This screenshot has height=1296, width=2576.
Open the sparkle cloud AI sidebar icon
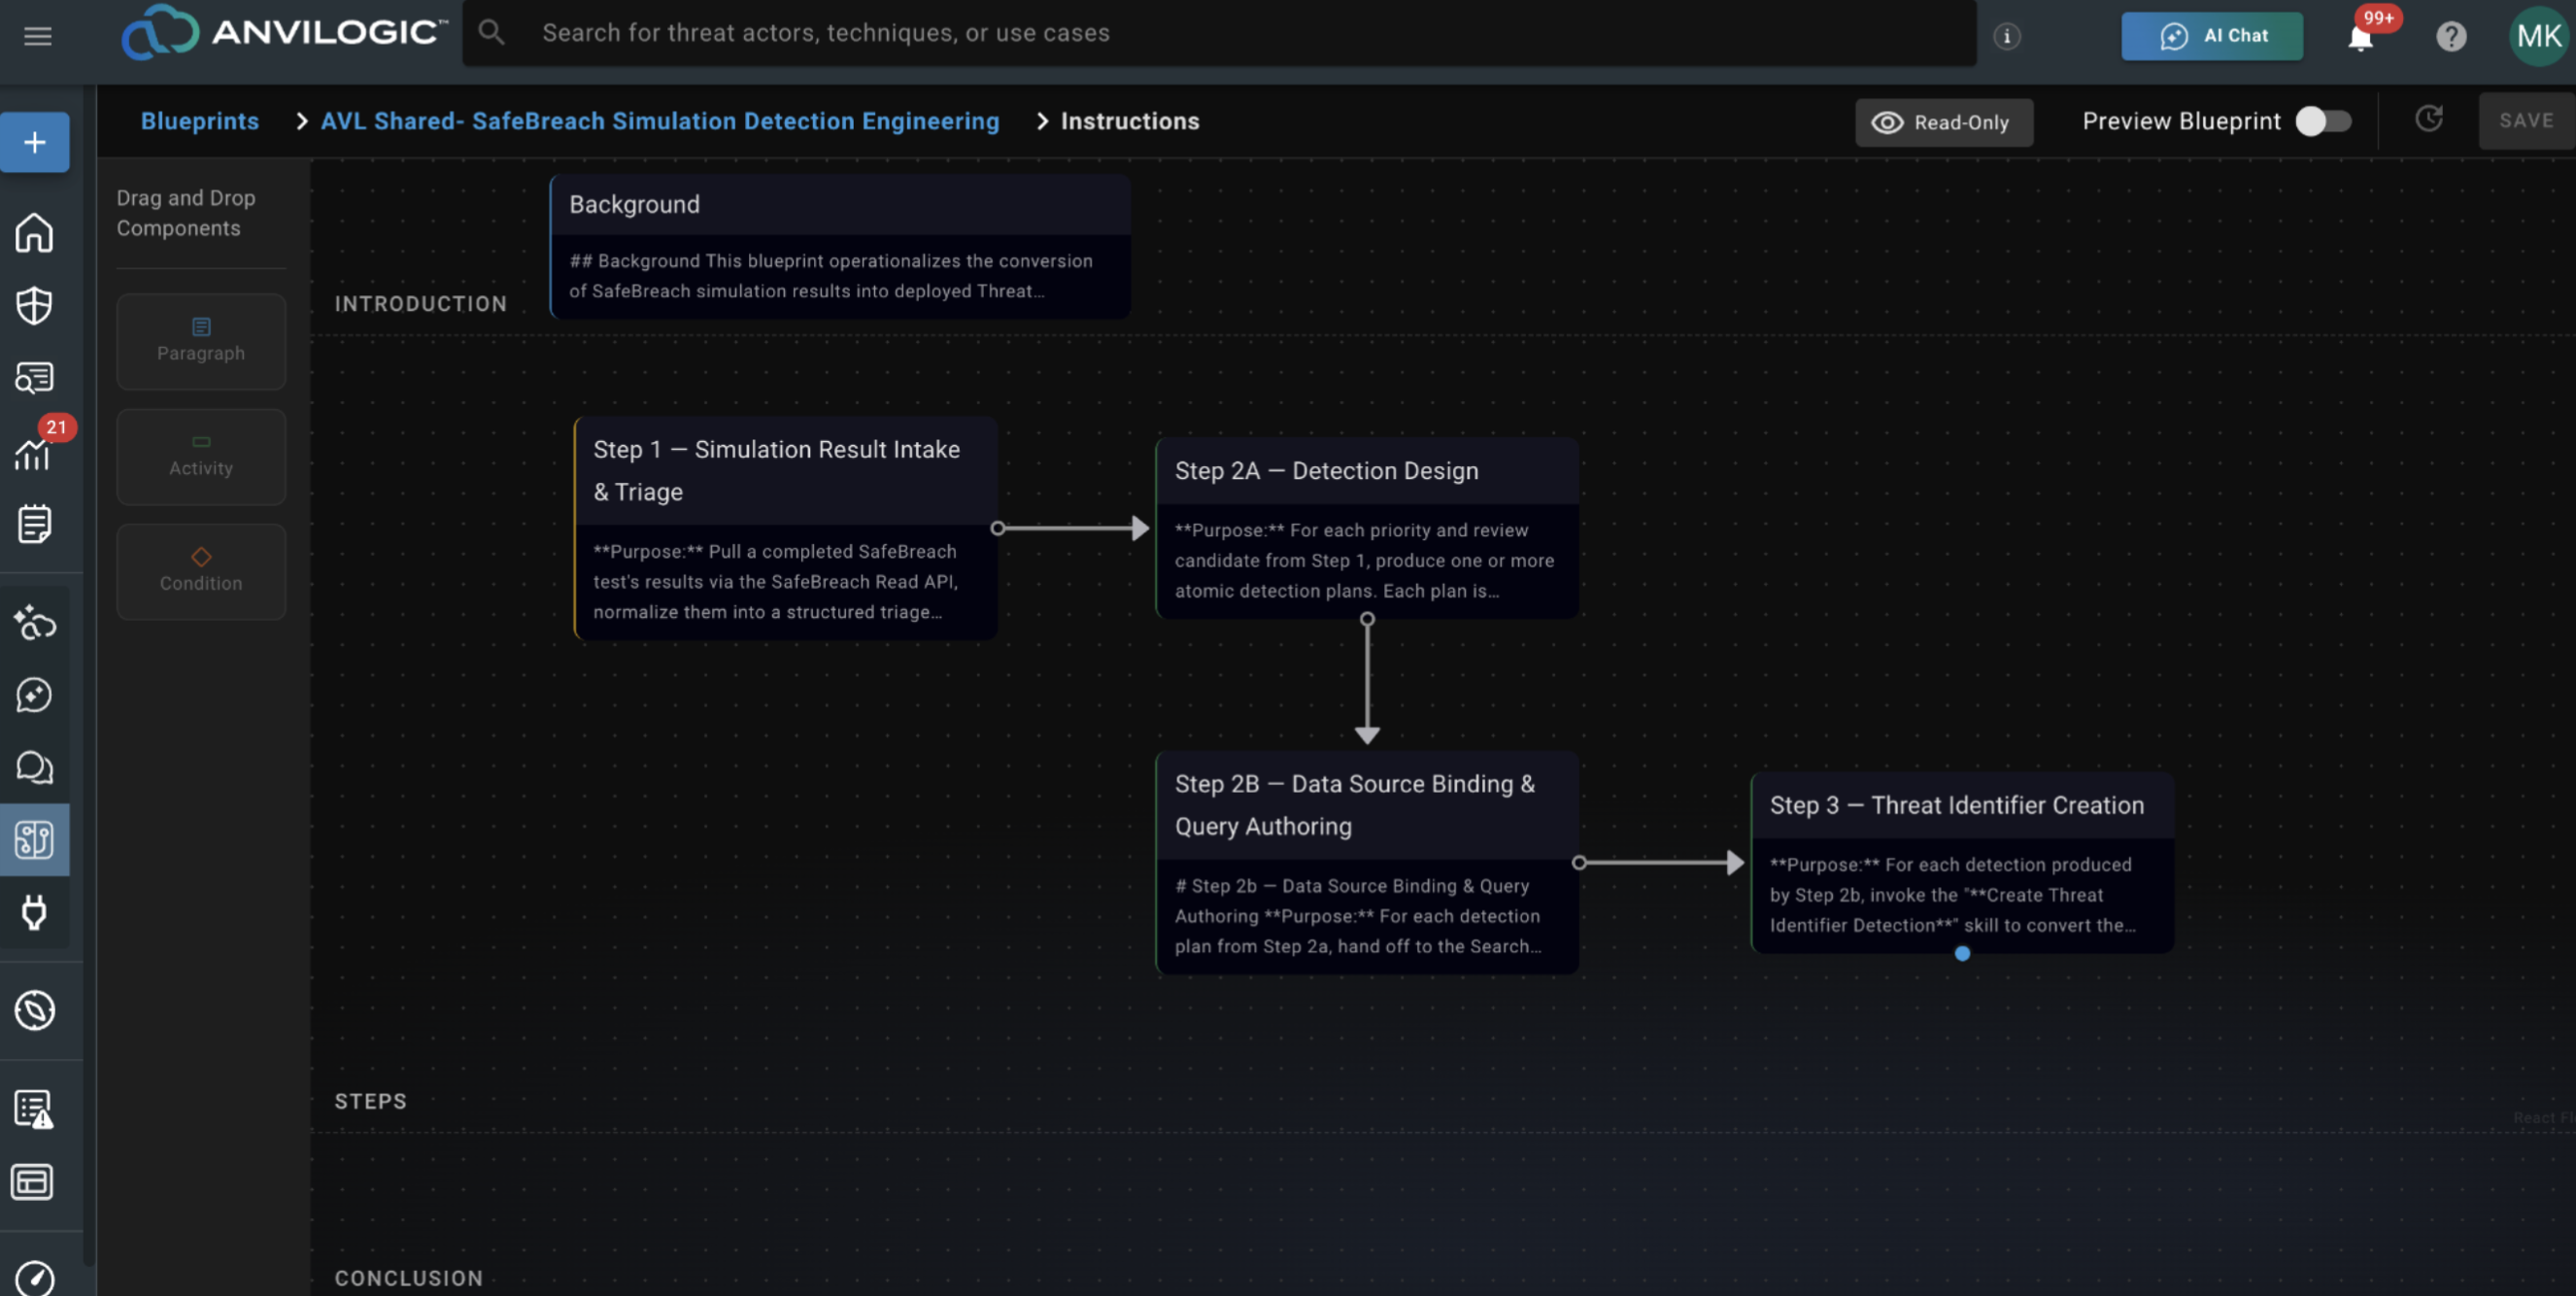pos(35,622)
